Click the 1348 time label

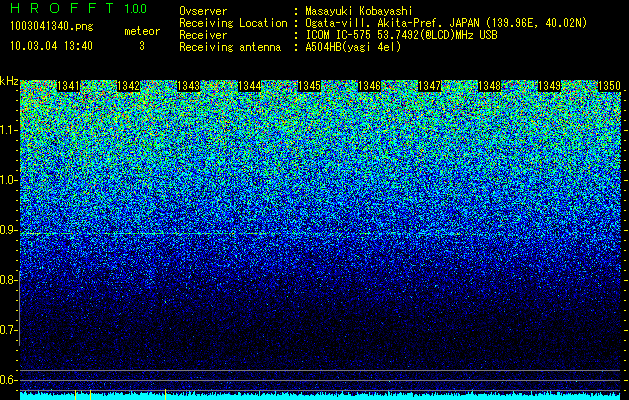[x=490, y=86]
